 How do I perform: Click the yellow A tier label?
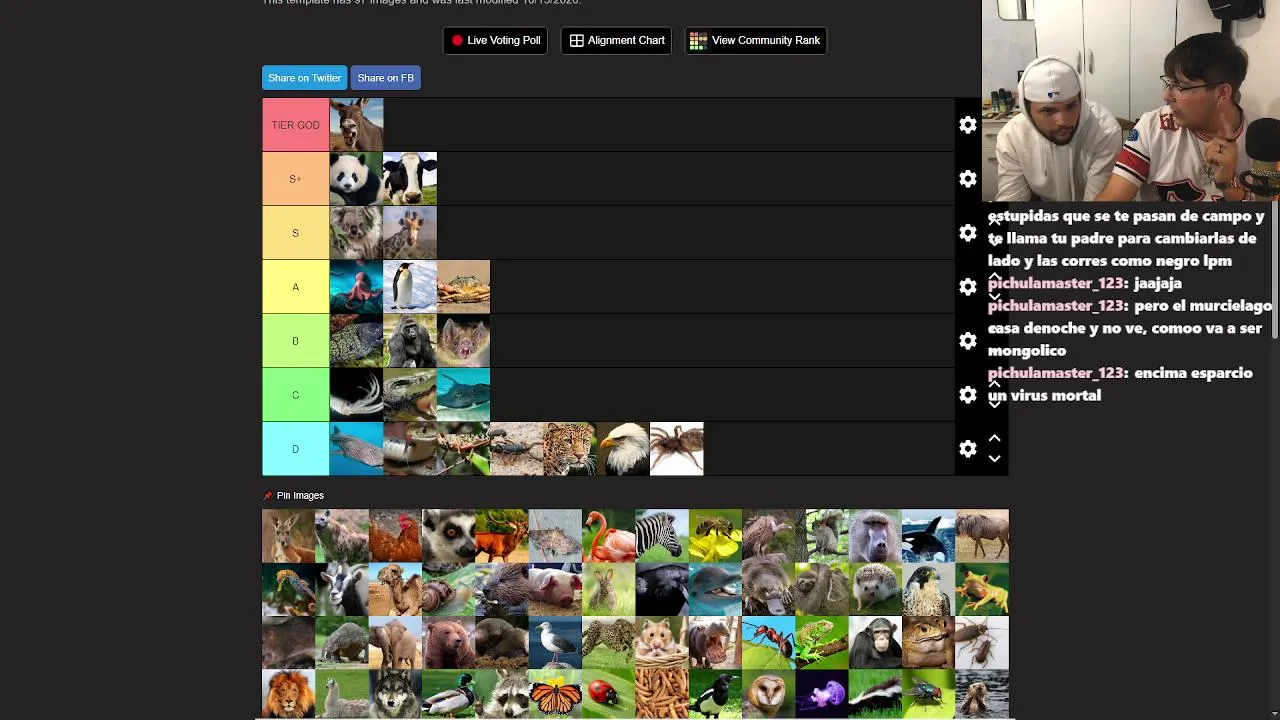[x=295, y=287]
